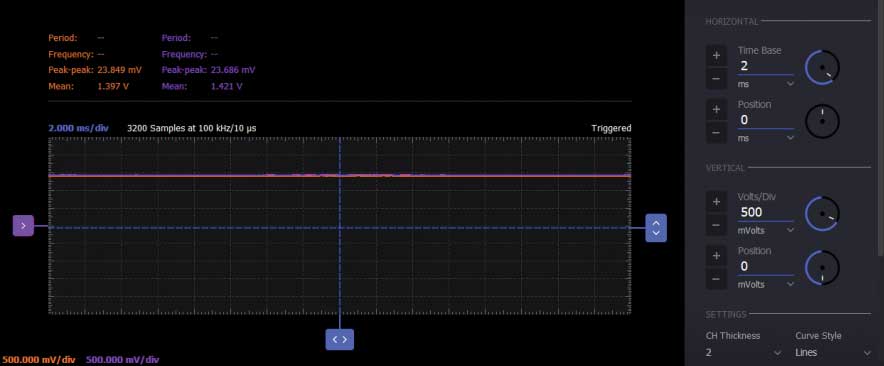Click the Time Base value field
884x366 pixels.
pyautogui.click(x=765, y=66)
